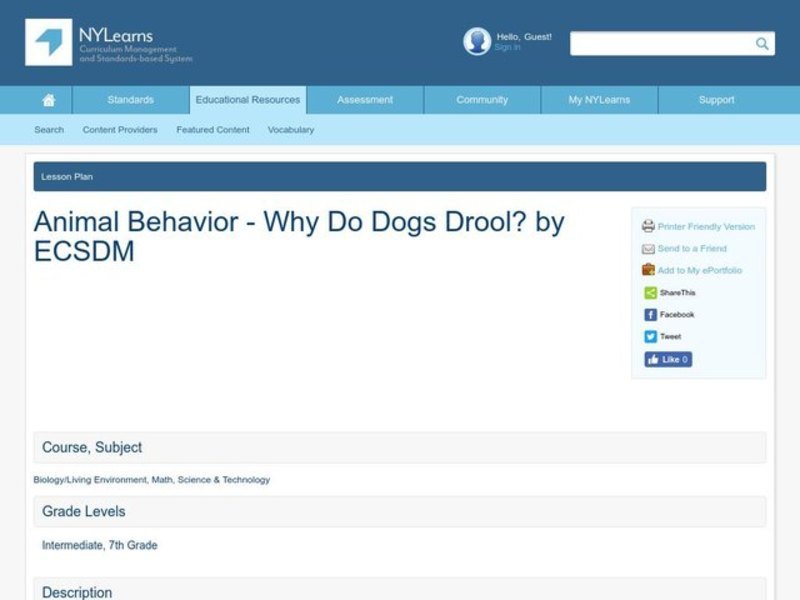800x600 pixels.
Task: Open Send to a Friend envelope icon
Action: coord(647,248)
